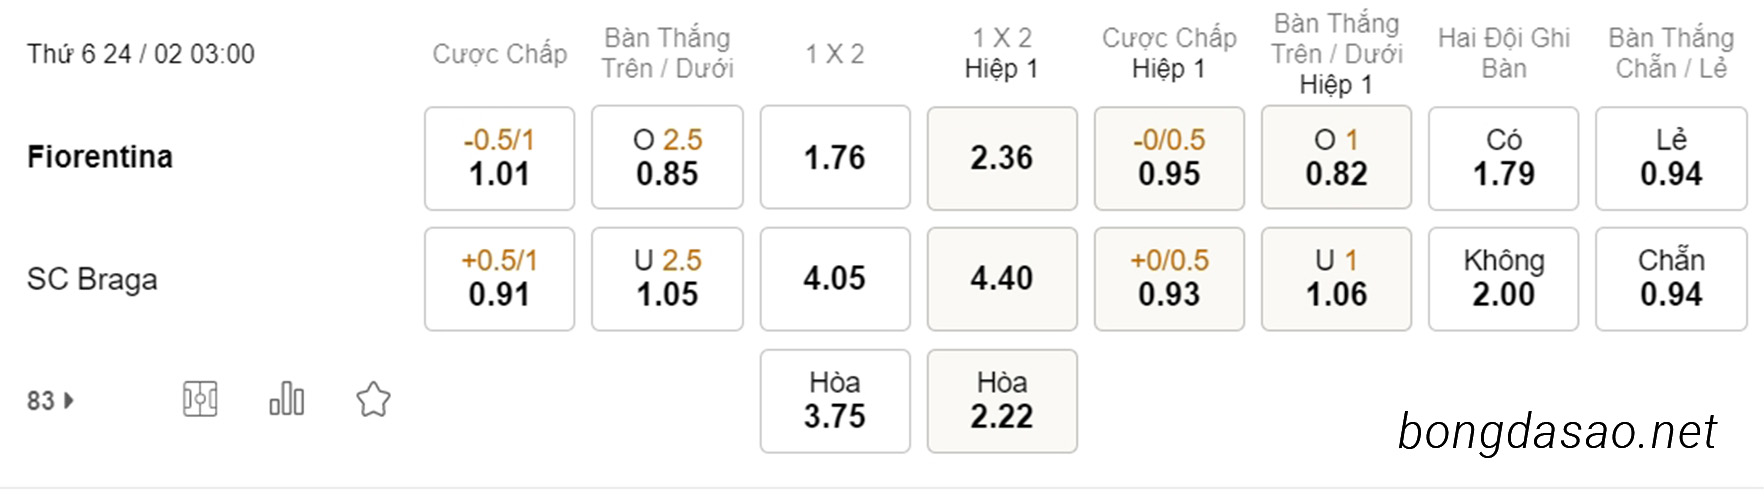Select both teams score Có 1.79

(1503, 158)
